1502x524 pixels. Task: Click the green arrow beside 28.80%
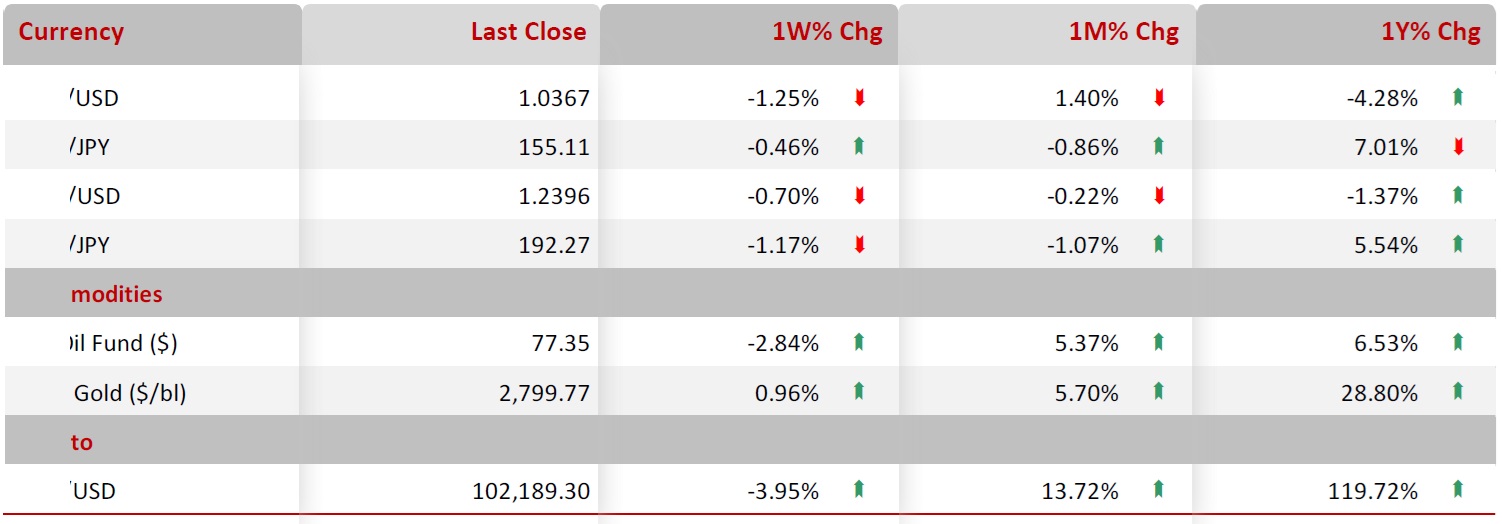(1458, 392)
